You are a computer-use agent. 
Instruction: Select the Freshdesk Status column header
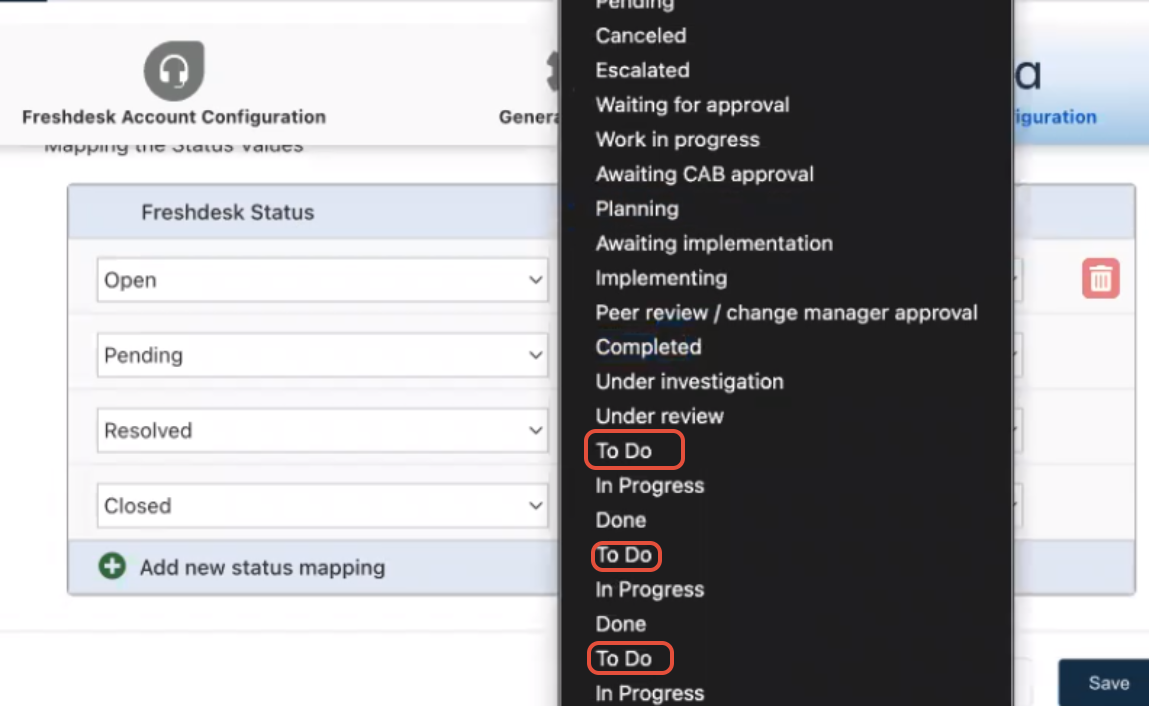[228, 212]
